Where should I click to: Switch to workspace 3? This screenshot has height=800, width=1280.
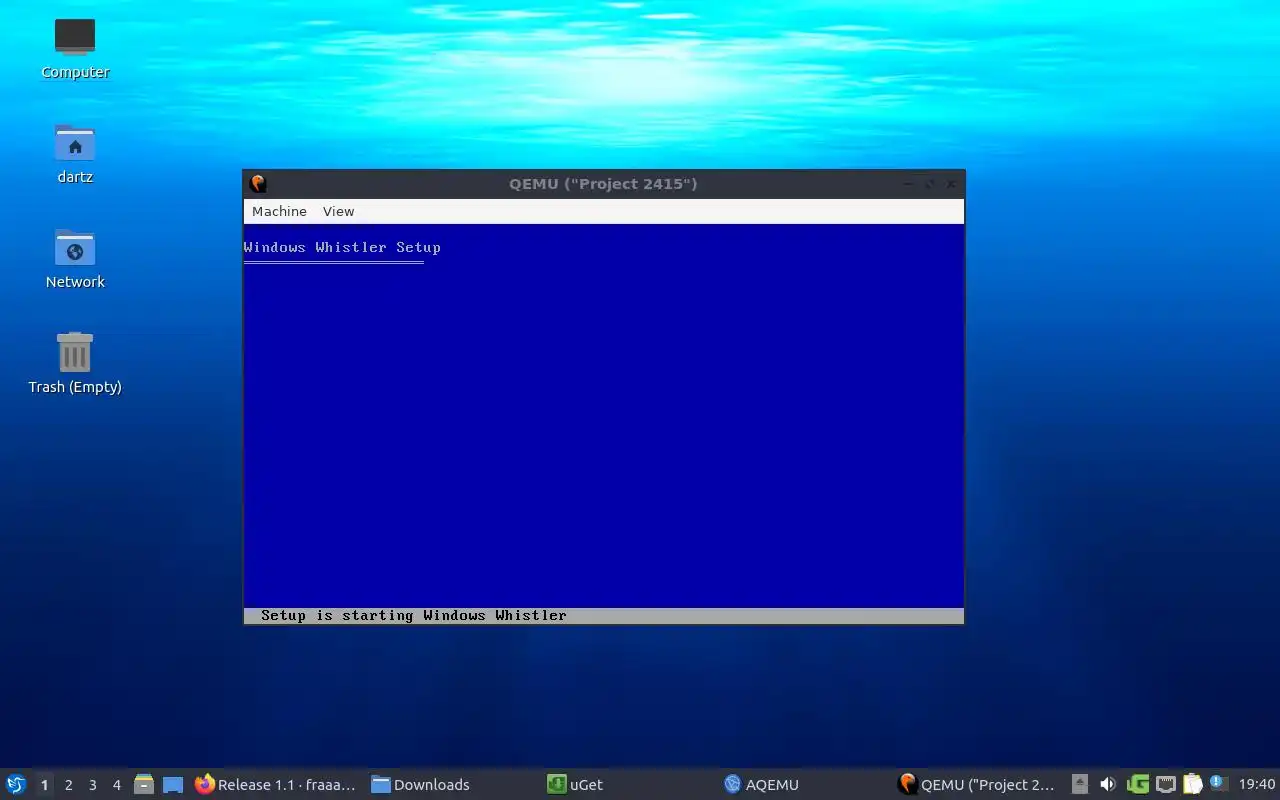pyautogui.click(x=92, y=785)
